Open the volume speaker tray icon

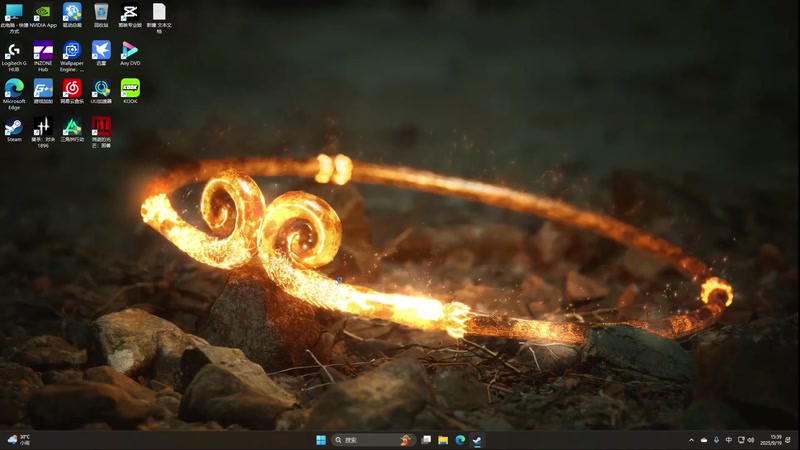coord(751,440)
